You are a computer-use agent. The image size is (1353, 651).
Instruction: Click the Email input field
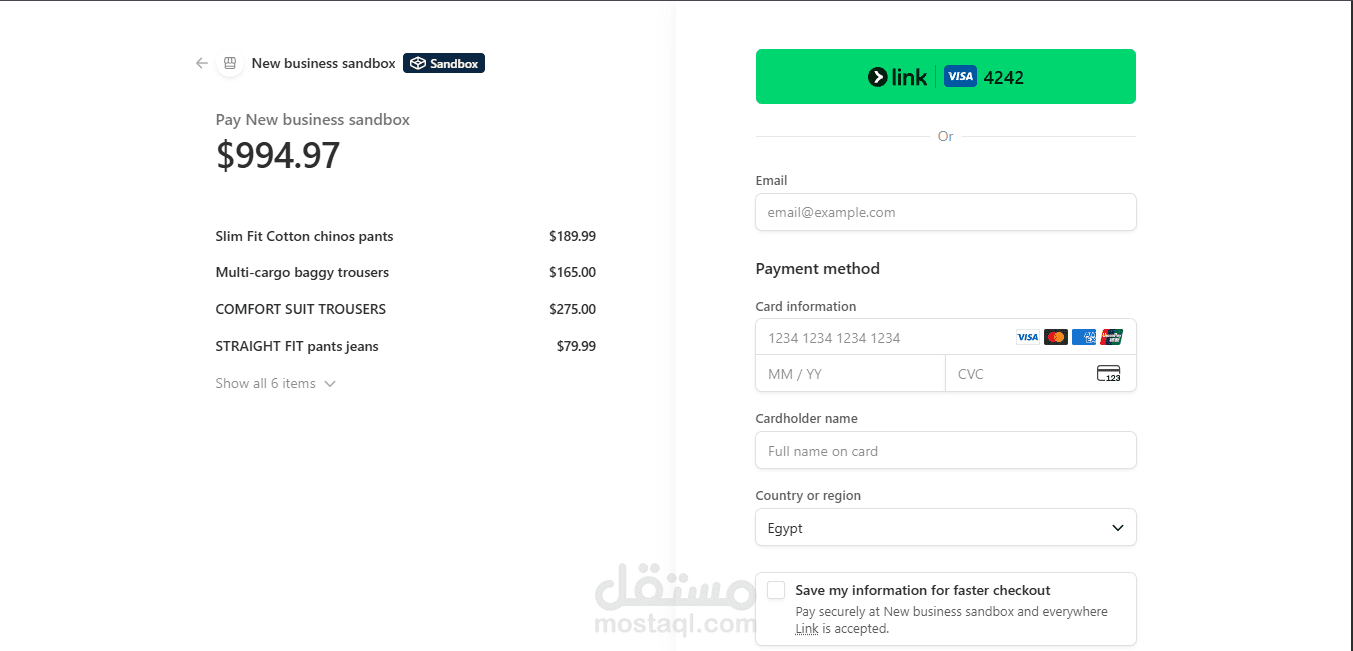click(945, 212)
